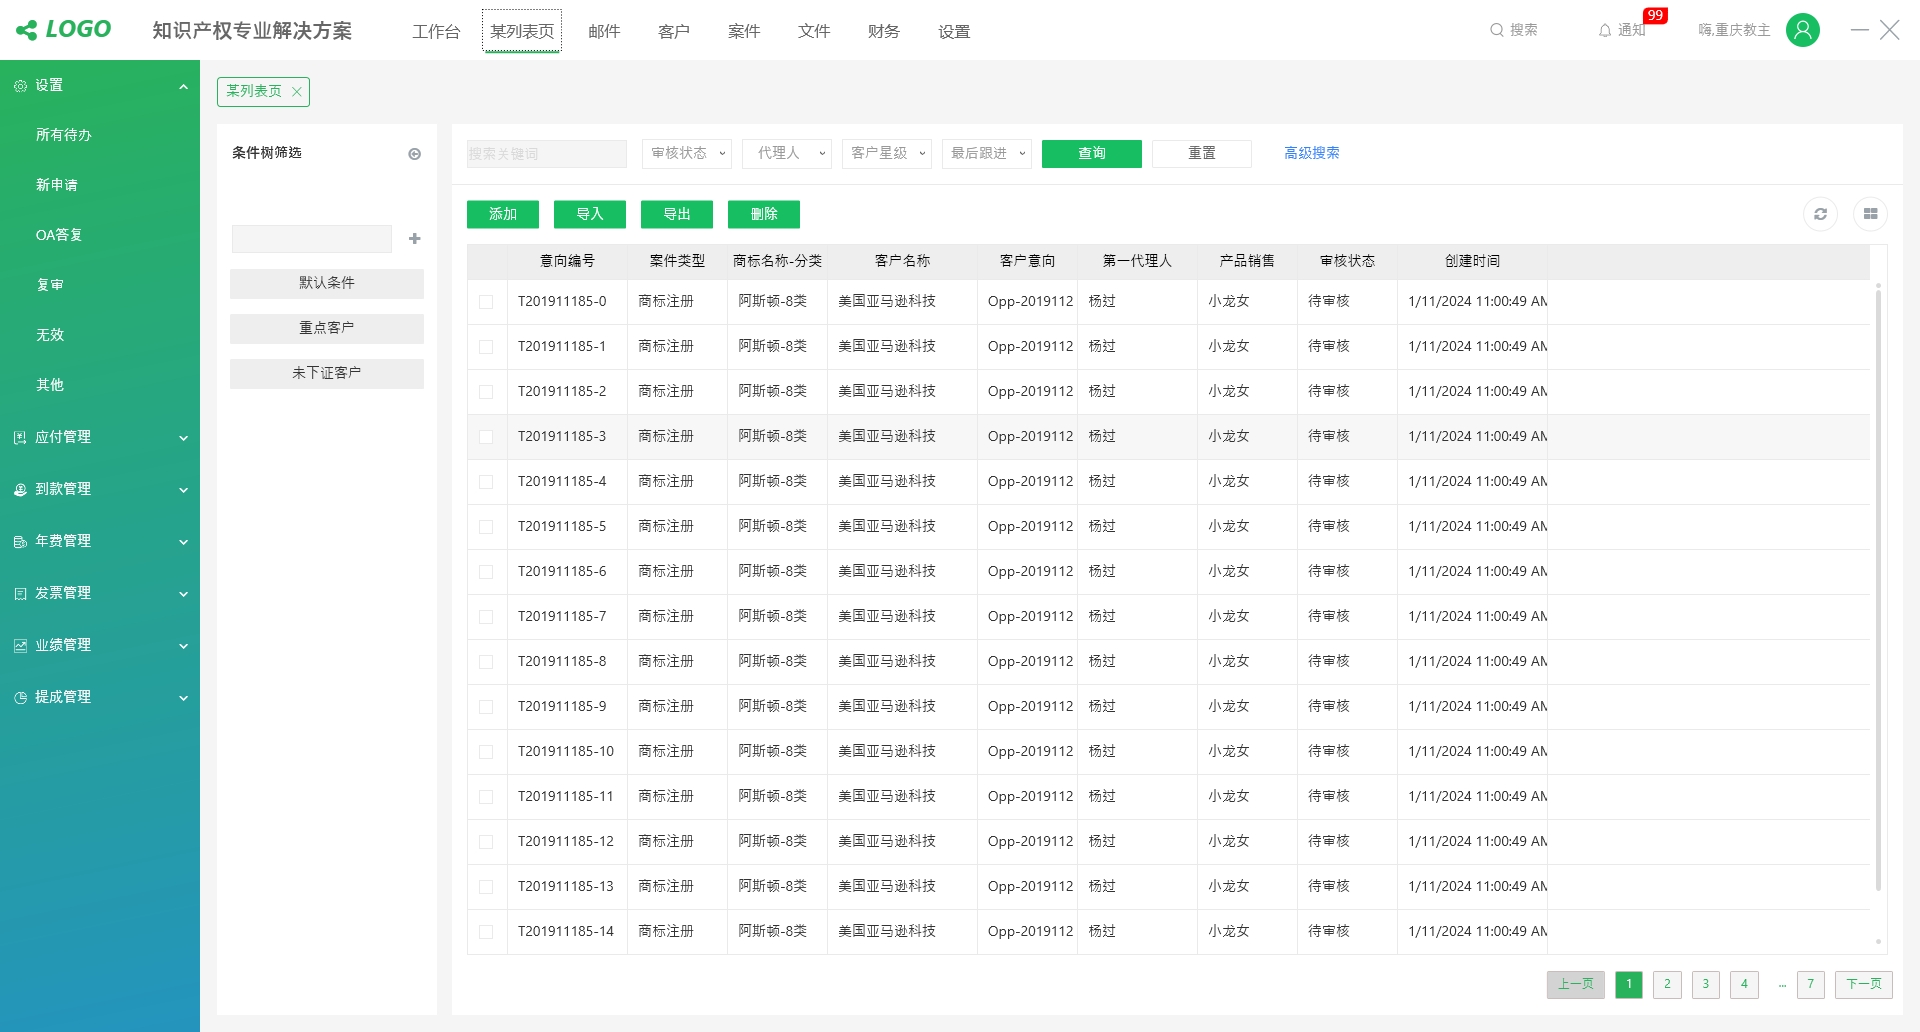Open notifications bell icon

tap(1605, 31)
